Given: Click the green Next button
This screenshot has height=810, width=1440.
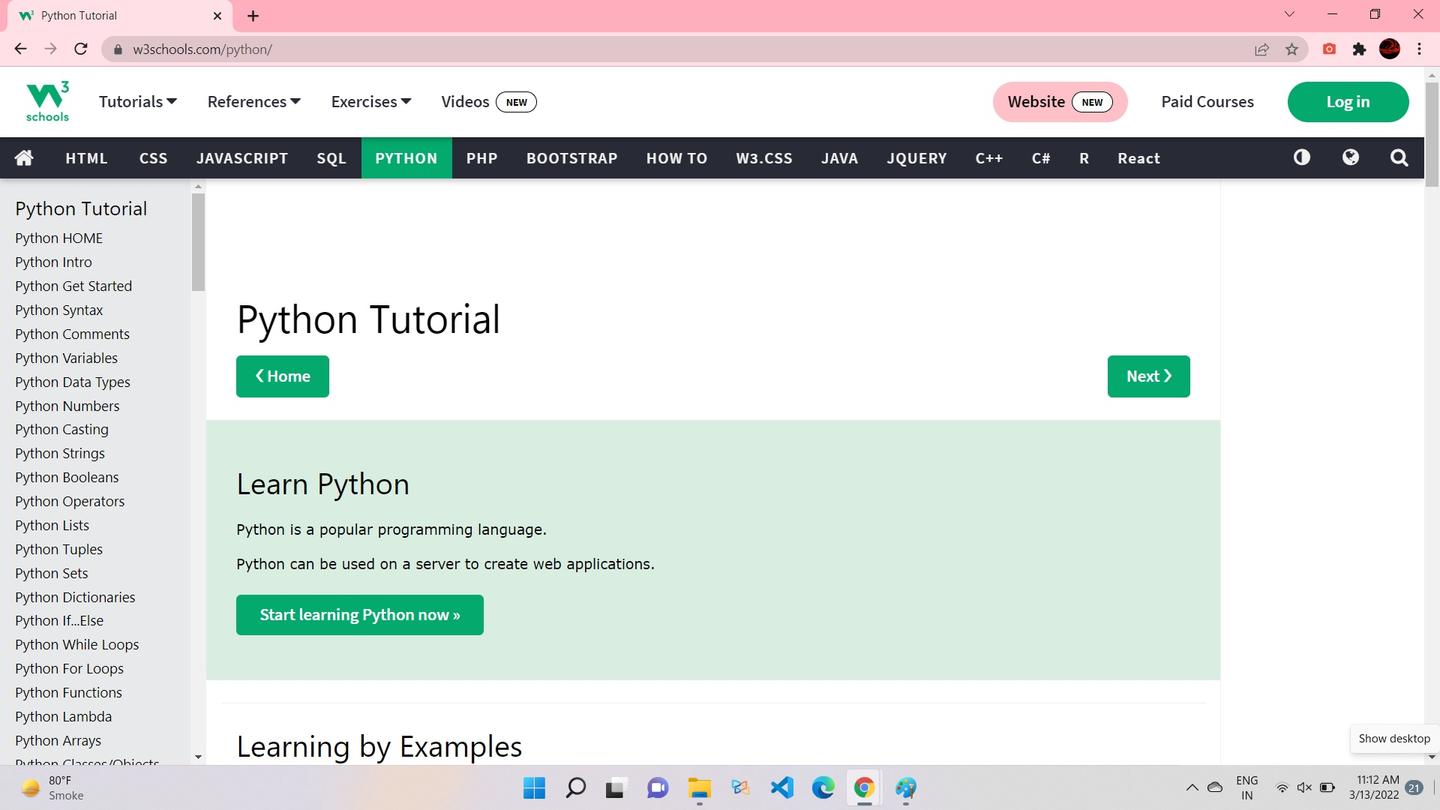Looking at the screenshot, I should [1148, 376].
